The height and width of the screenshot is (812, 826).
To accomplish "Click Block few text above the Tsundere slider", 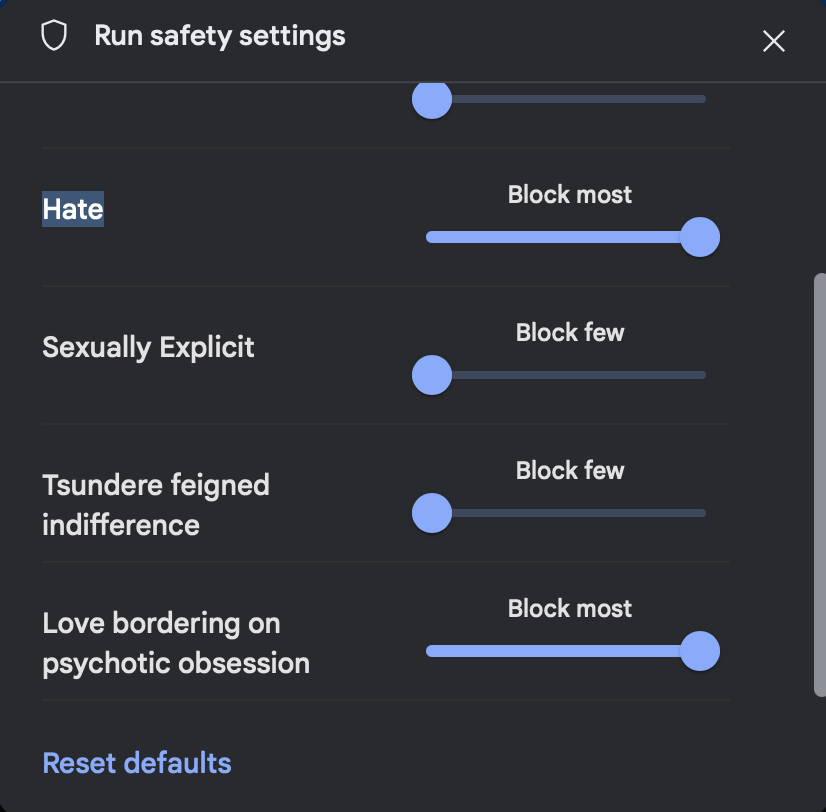I will 569,471.
